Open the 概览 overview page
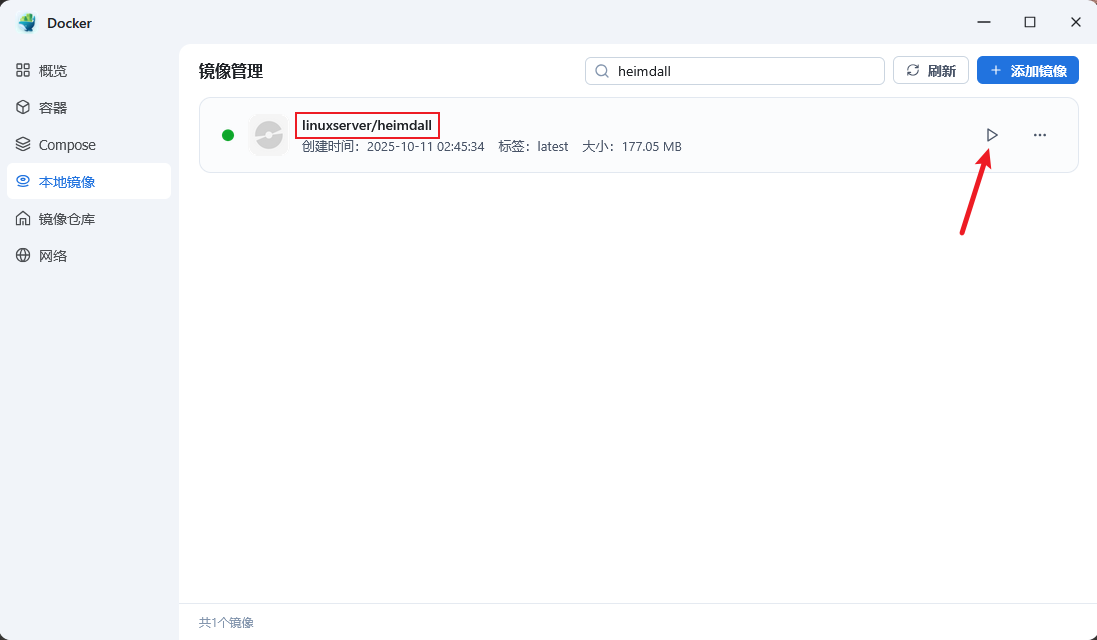 pos(89,71)
